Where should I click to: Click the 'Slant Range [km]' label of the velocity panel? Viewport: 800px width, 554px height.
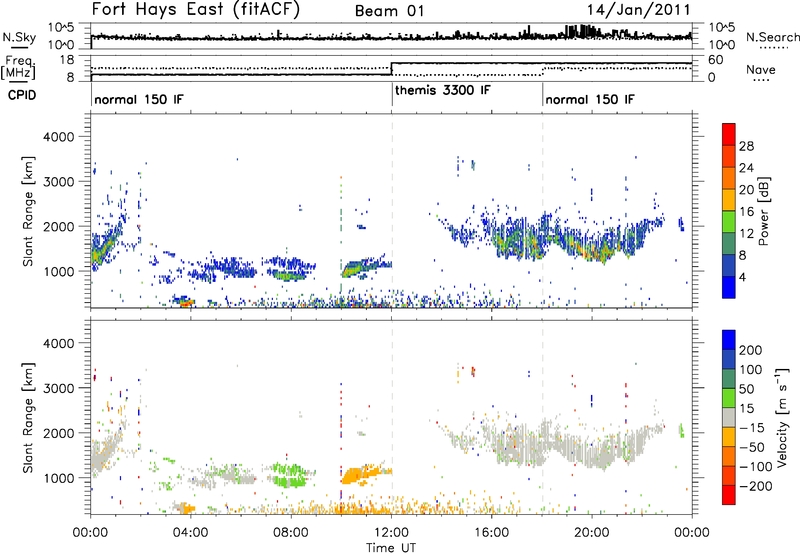(28, 418)
